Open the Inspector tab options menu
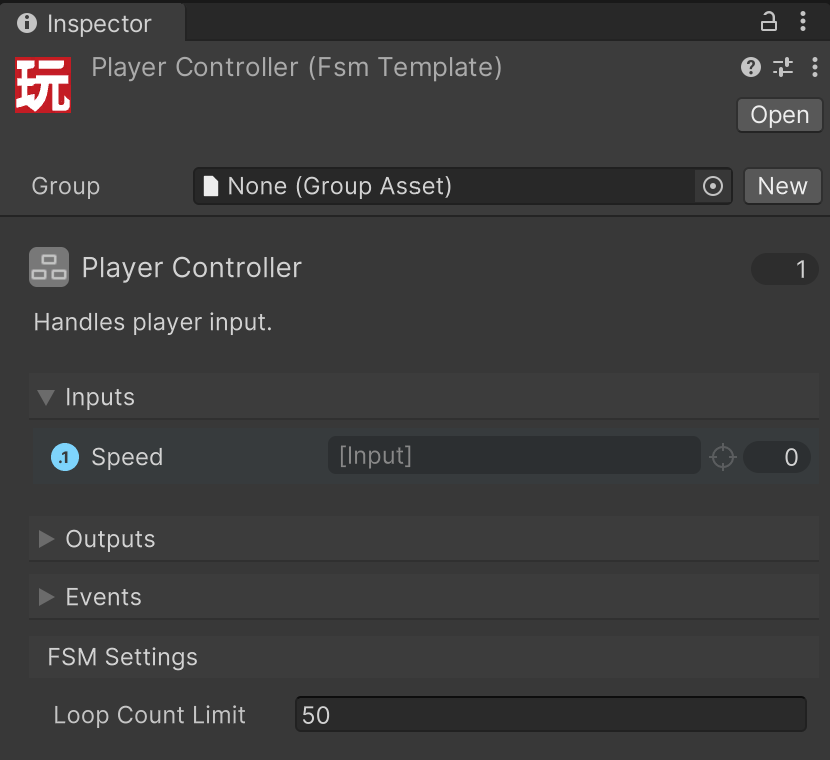This screenshot has width=830, height=760. (803, 22)
